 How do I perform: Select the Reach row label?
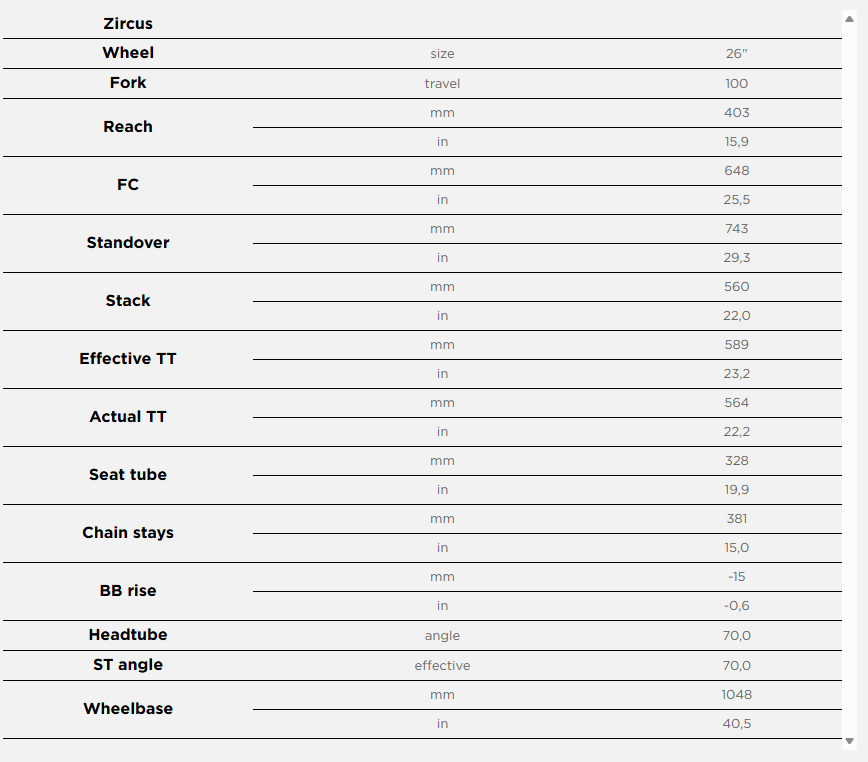pos(128,127)
